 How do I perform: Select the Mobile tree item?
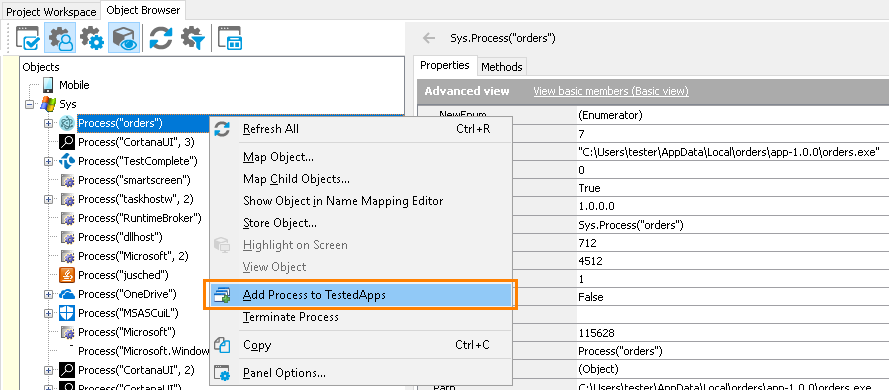74,85
